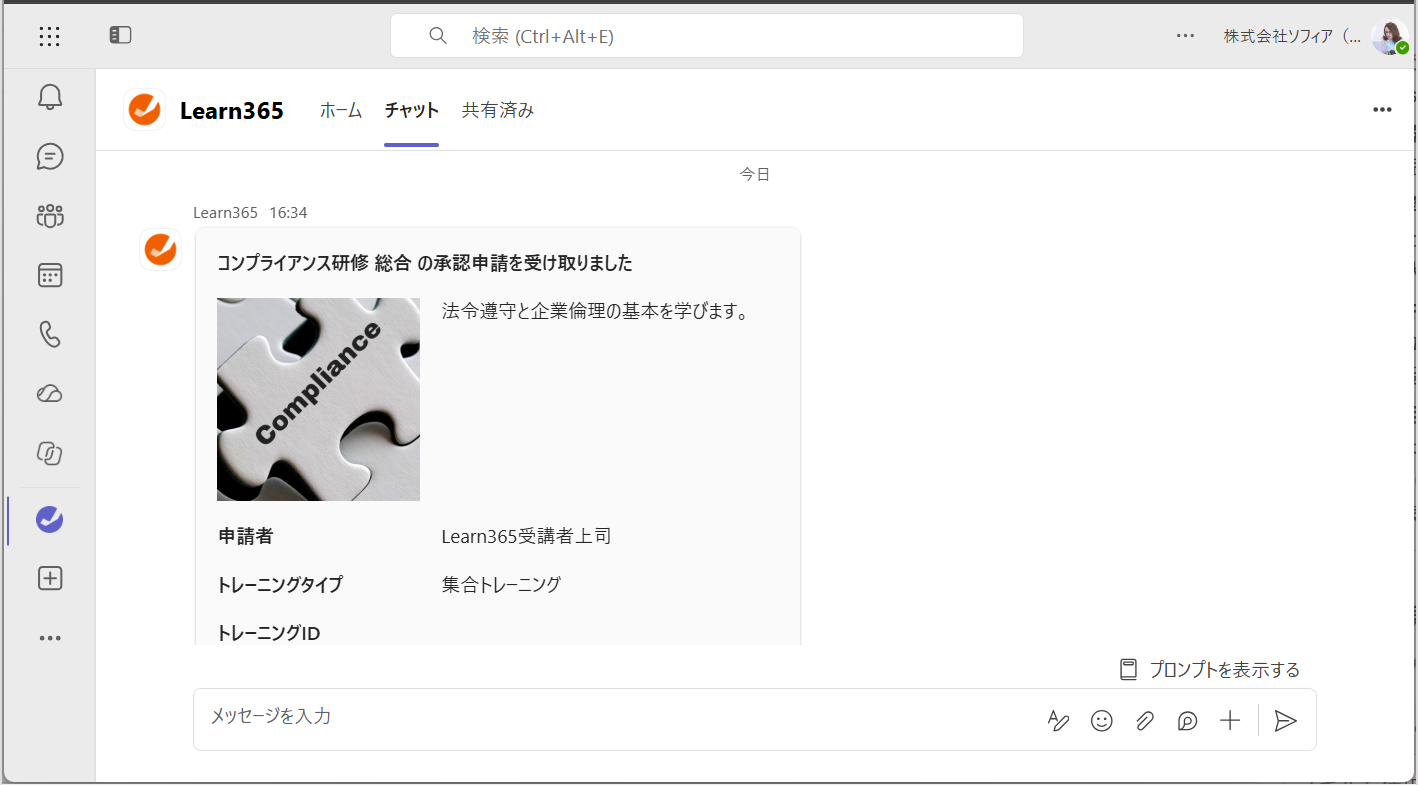Open the emoji picker icon
This screenshot has height=785, width=1418.
[1102, 721]
